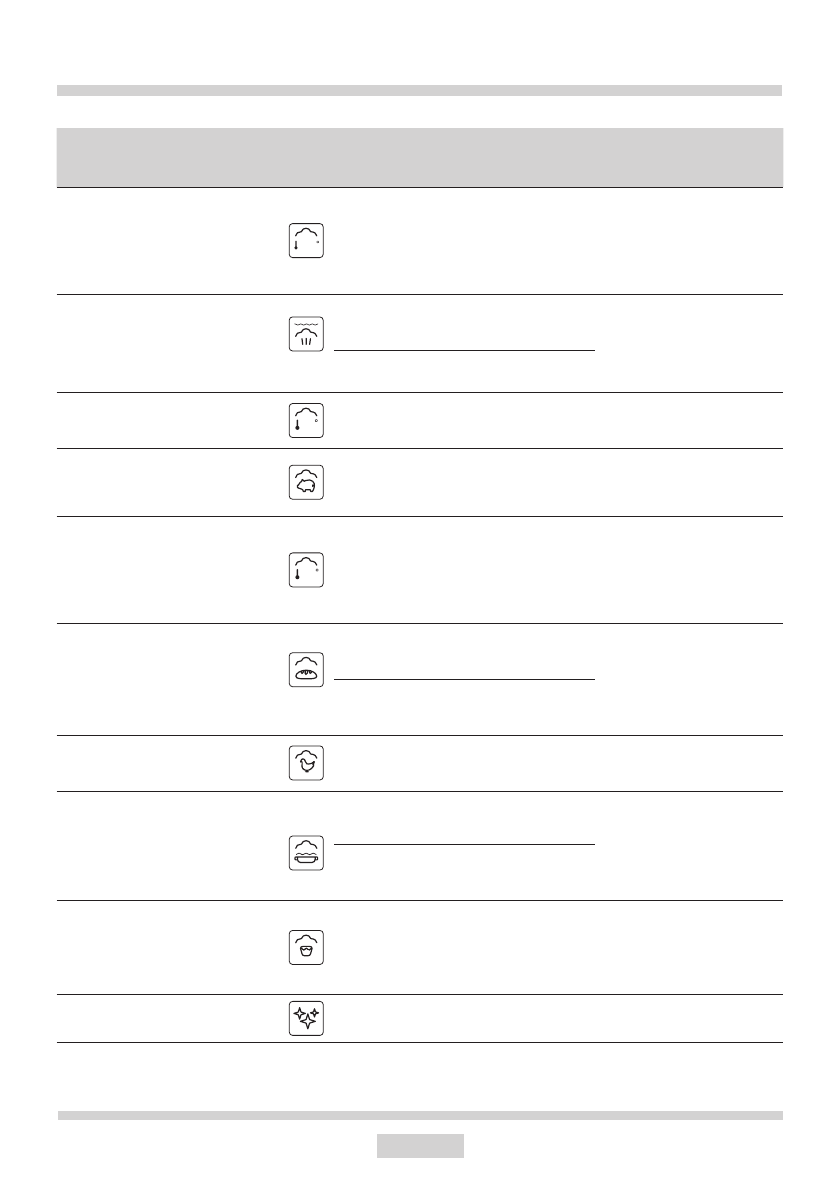Click the steam thermometer icon above the bread icon
This screenshot has height=1191, width=839.
click(306, 570)
